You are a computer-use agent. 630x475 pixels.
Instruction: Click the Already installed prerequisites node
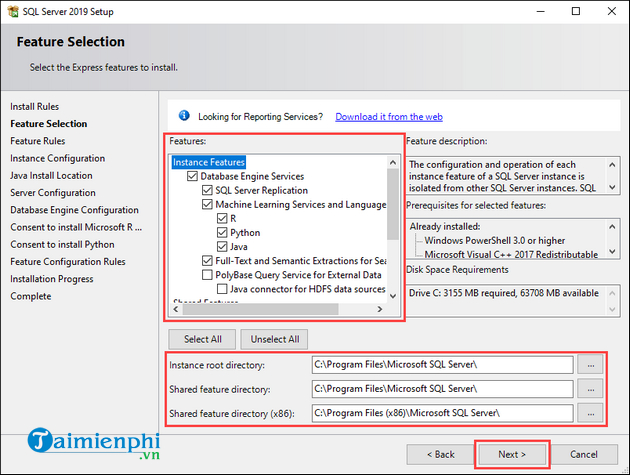point(445,227)
